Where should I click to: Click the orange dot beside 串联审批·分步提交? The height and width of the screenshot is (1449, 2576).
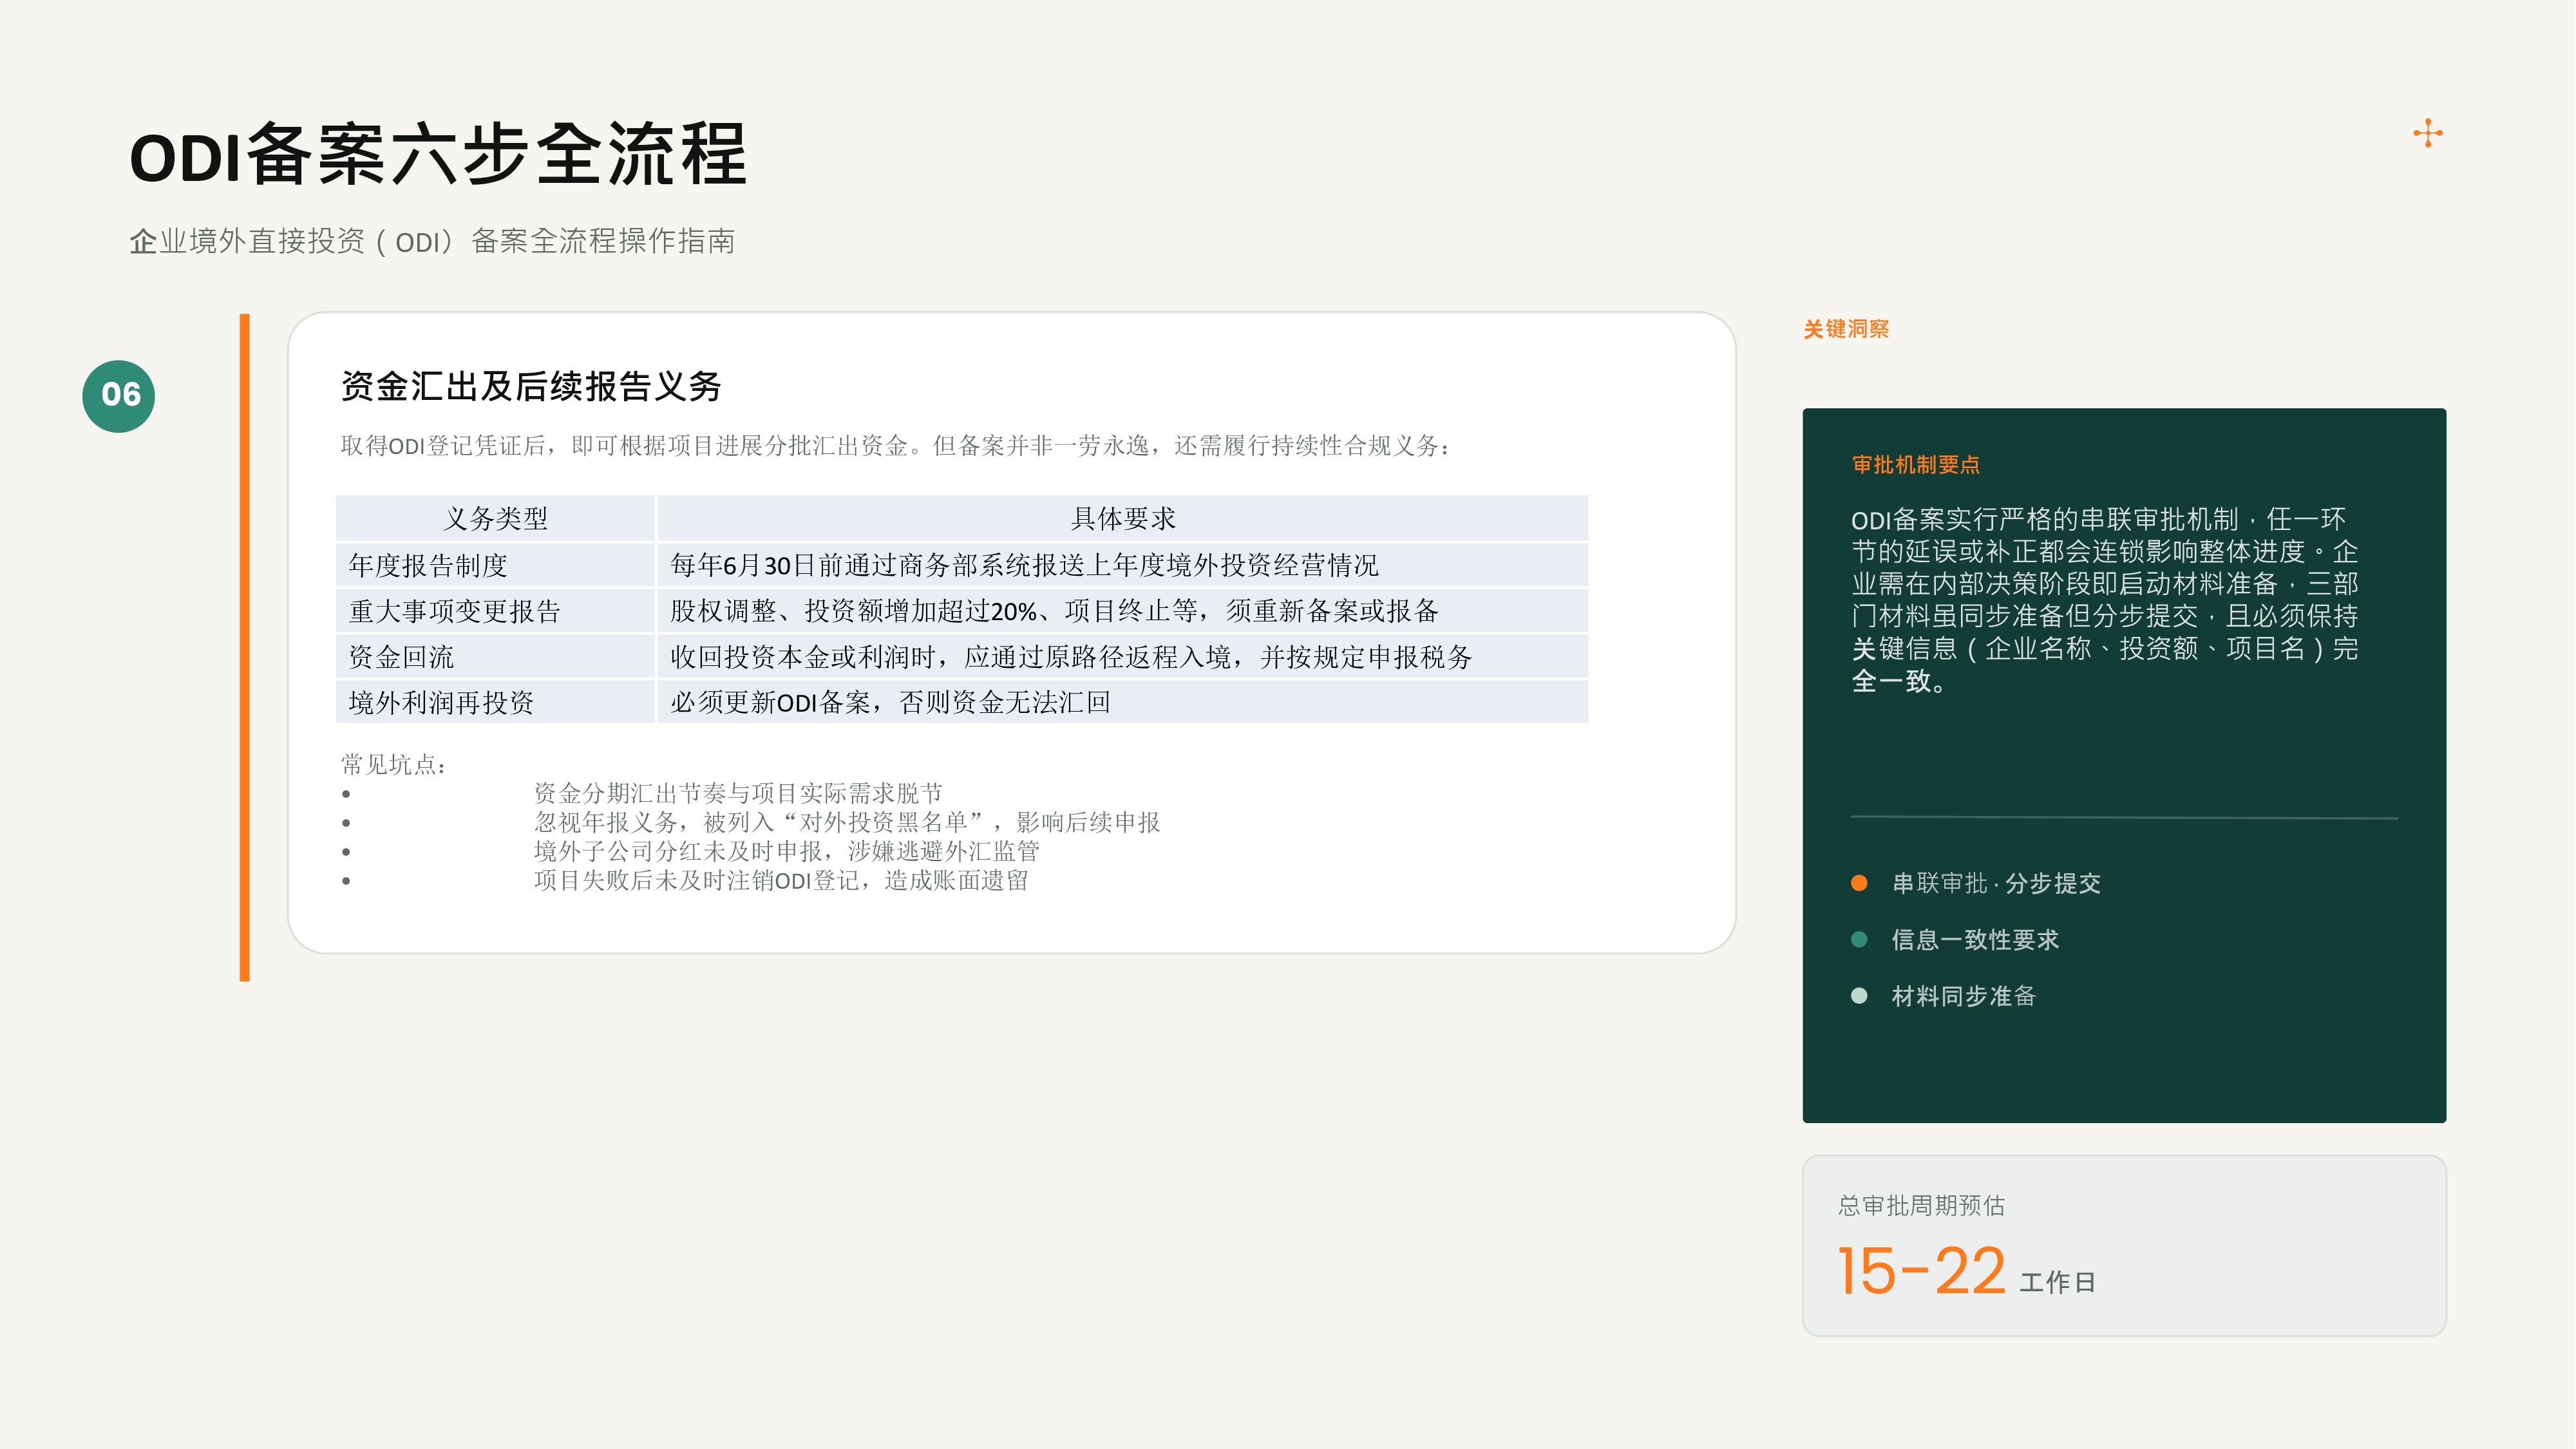tap(1859, 883)
